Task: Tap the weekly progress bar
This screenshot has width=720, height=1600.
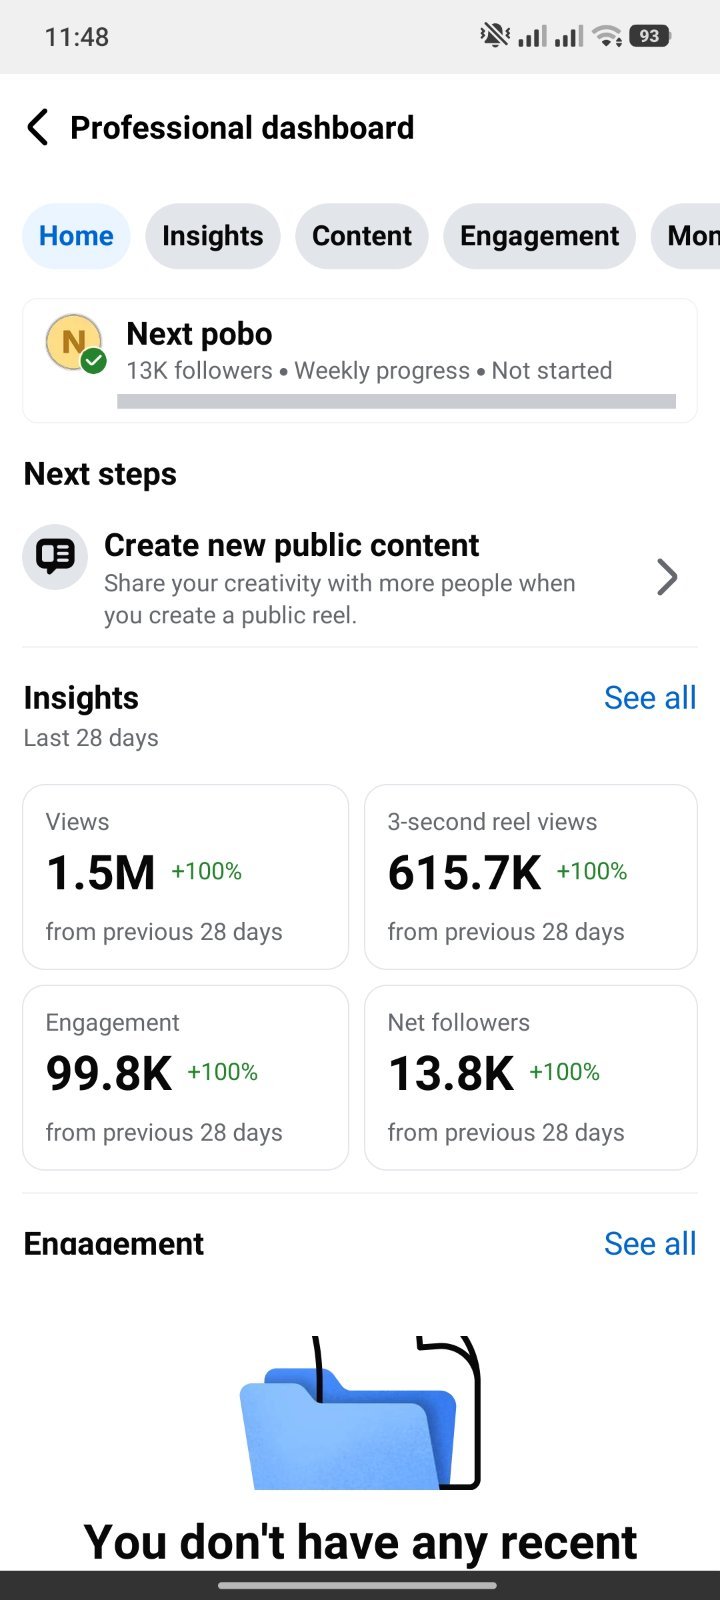Action: point(397,401)
